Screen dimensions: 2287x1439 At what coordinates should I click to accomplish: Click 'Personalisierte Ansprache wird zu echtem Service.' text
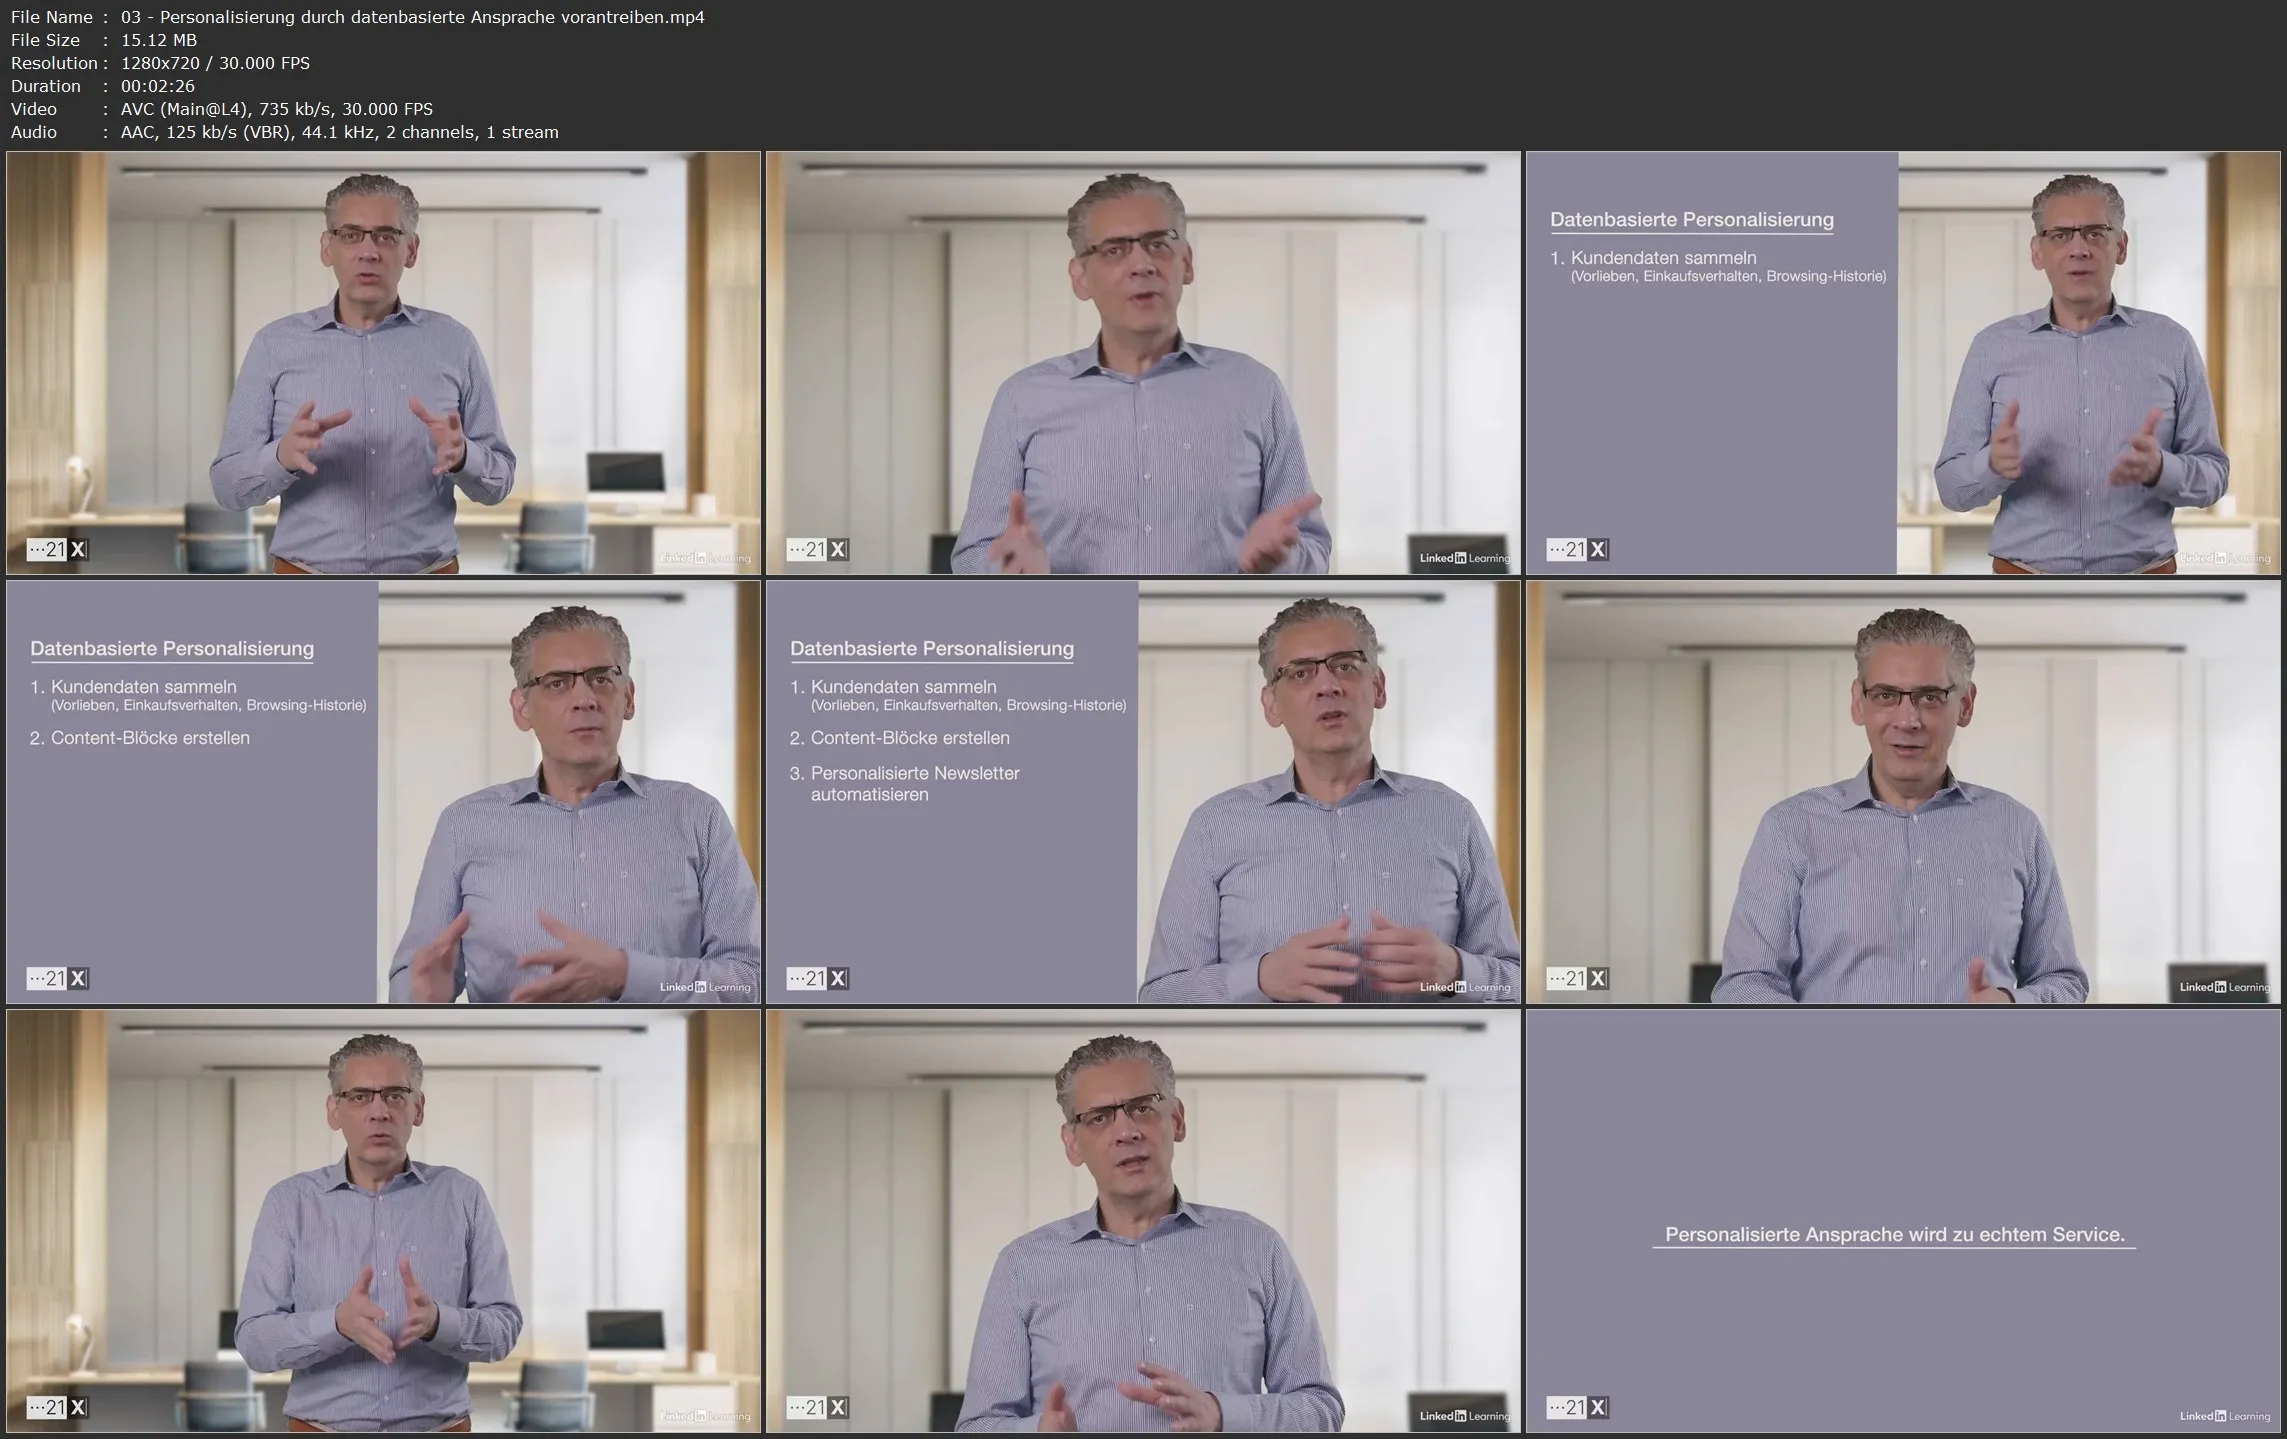[1894, 1234]
